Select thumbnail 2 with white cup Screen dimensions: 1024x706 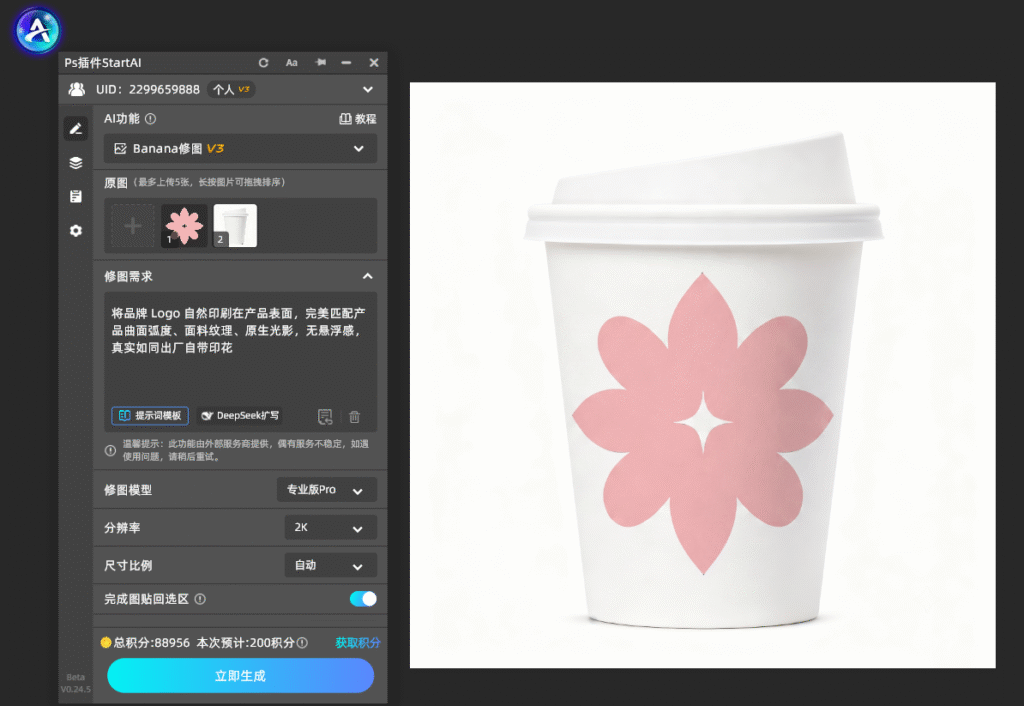coord(235,226)
